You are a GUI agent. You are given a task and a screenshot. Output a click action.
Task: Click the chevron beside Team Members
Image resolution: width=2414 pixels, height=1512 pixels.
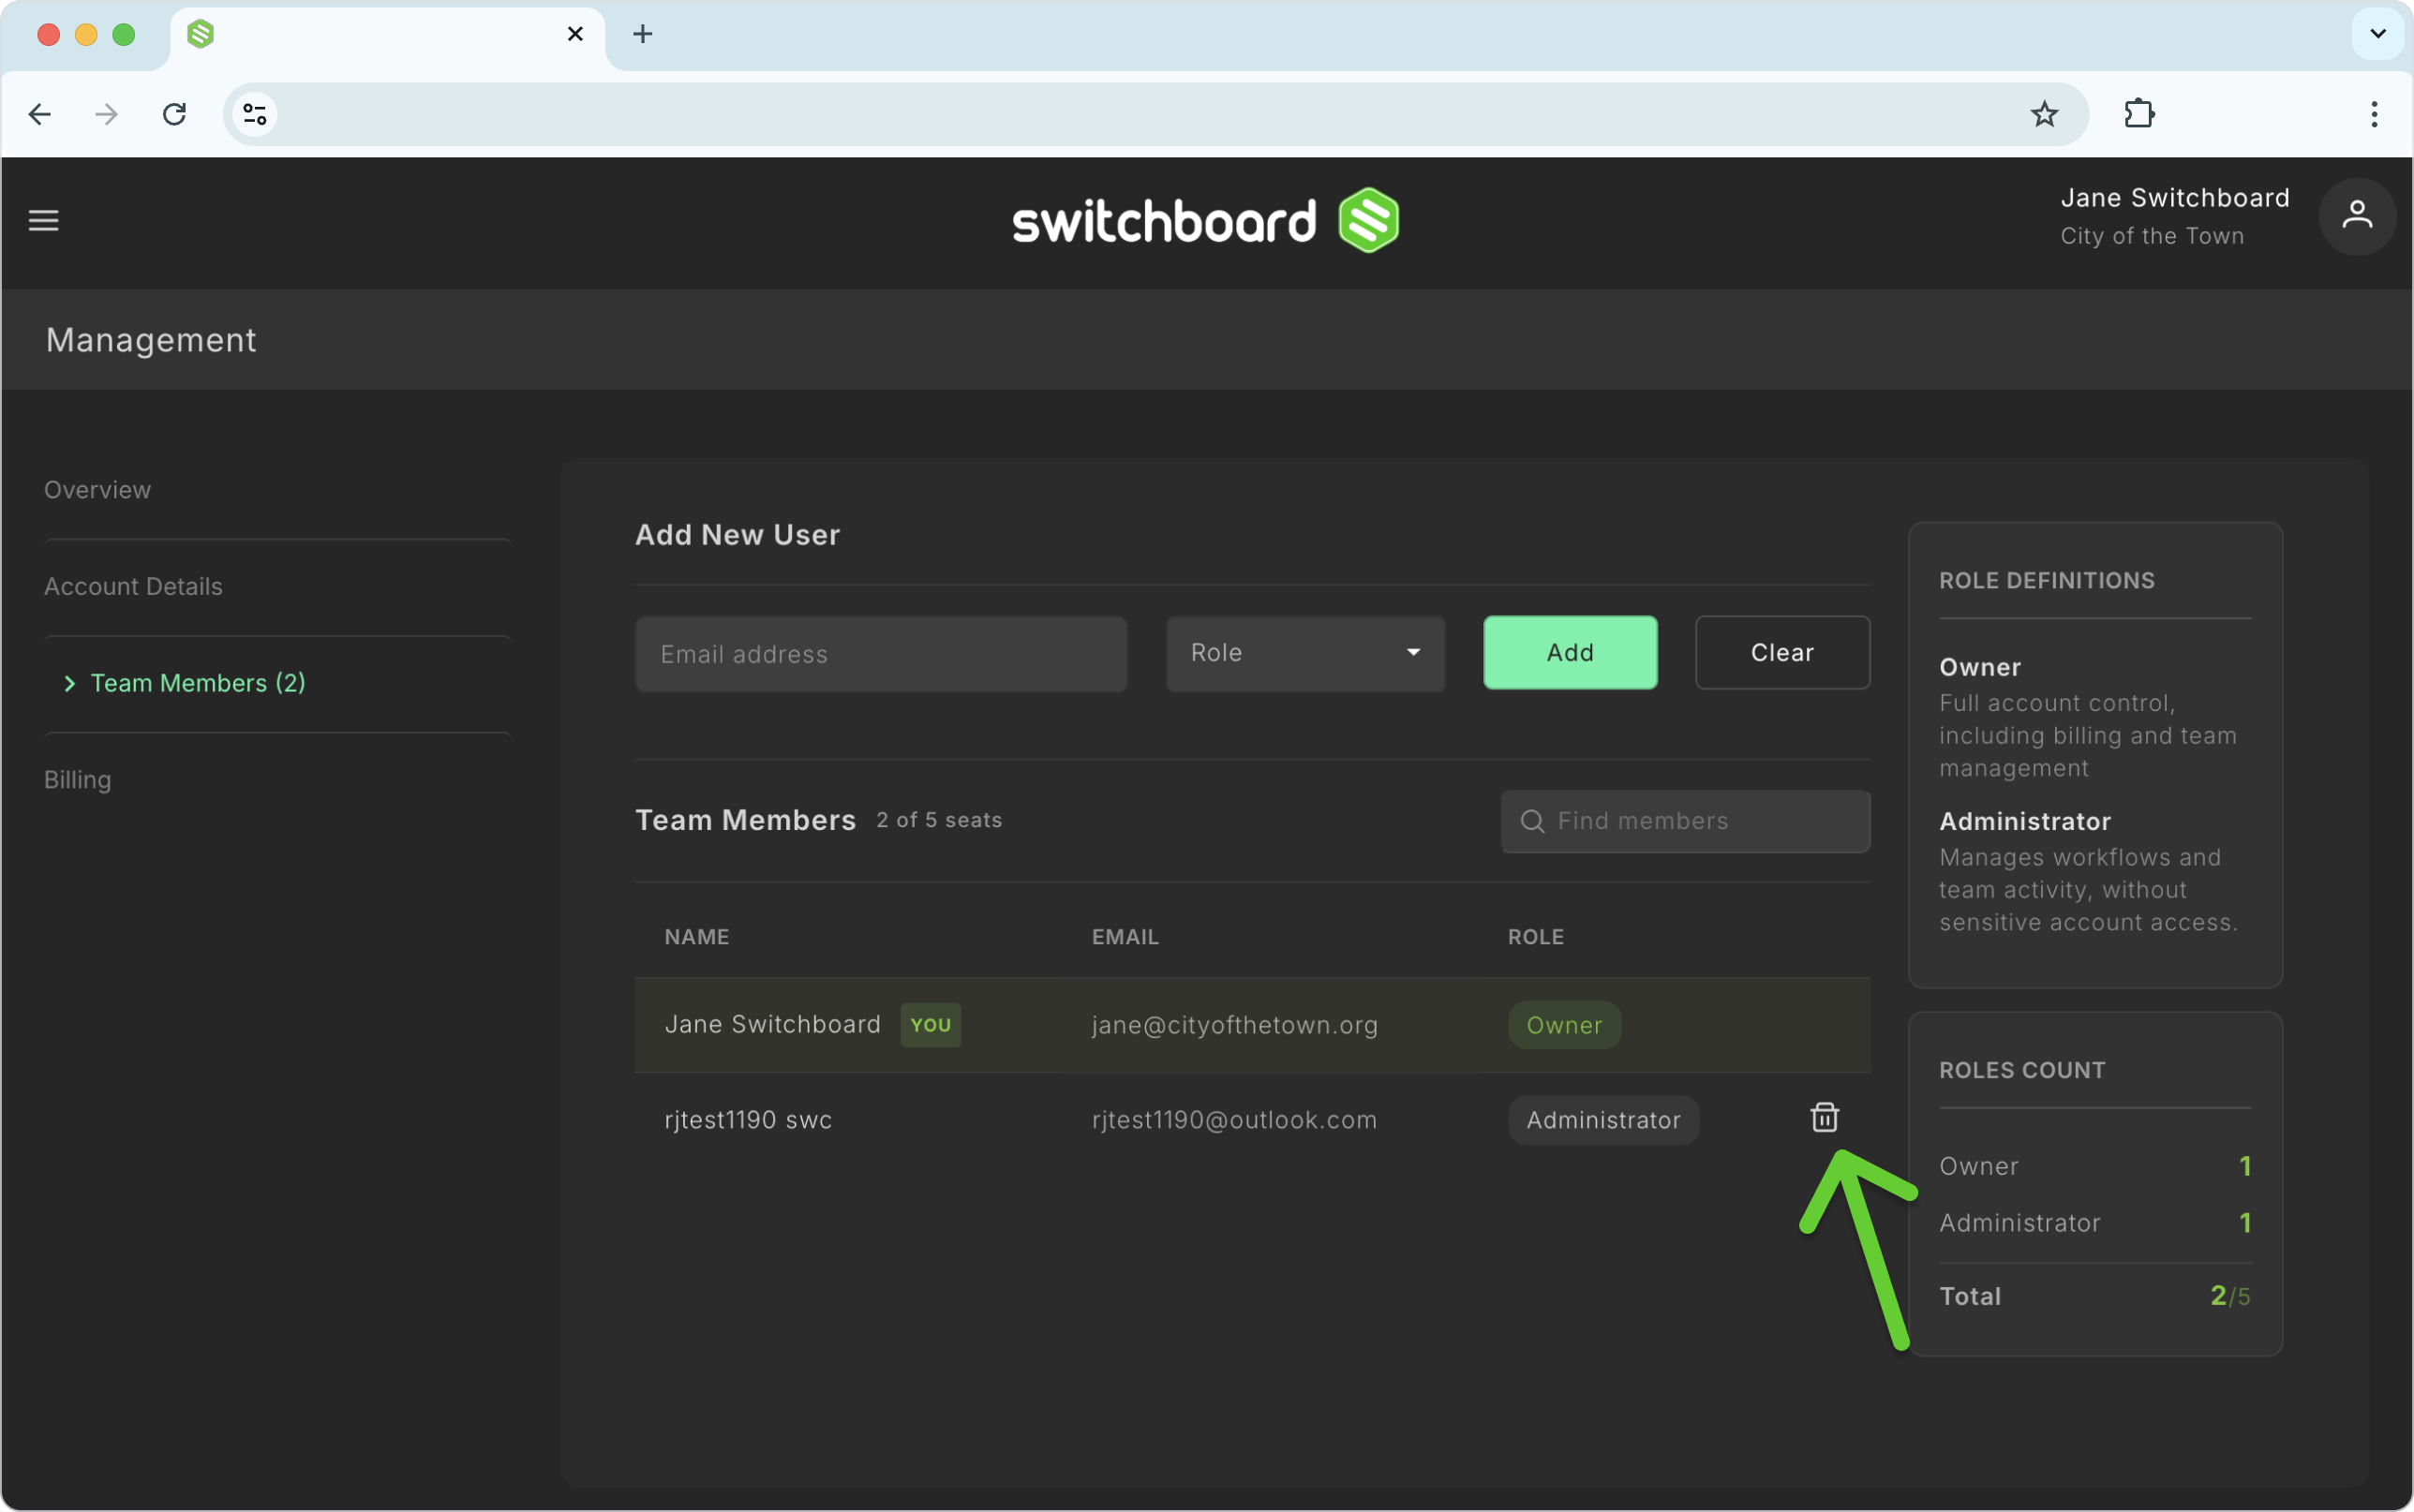pos(69,684)
